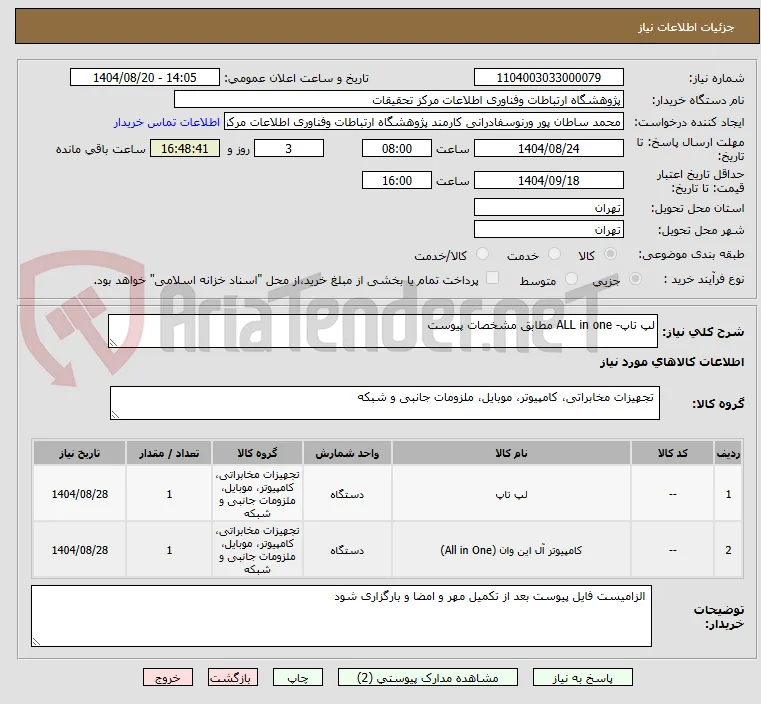761x704 pixels.
Task: Click the remaining days field showing 3
Action: coord(289,148)
